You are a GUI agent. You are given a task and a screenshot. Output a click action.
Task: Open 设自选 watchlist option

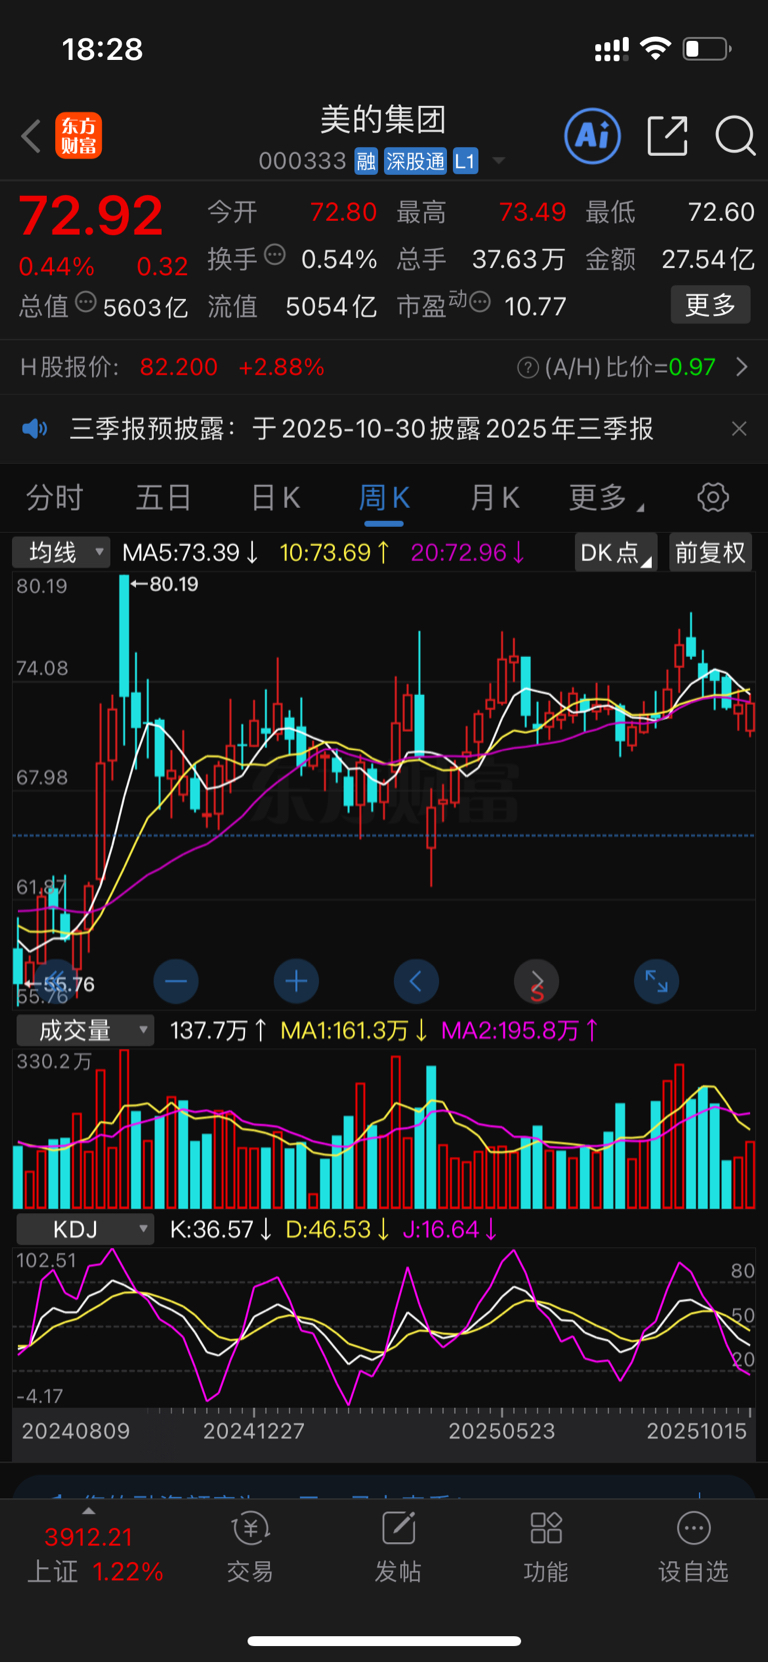(x=693, y=1548)
